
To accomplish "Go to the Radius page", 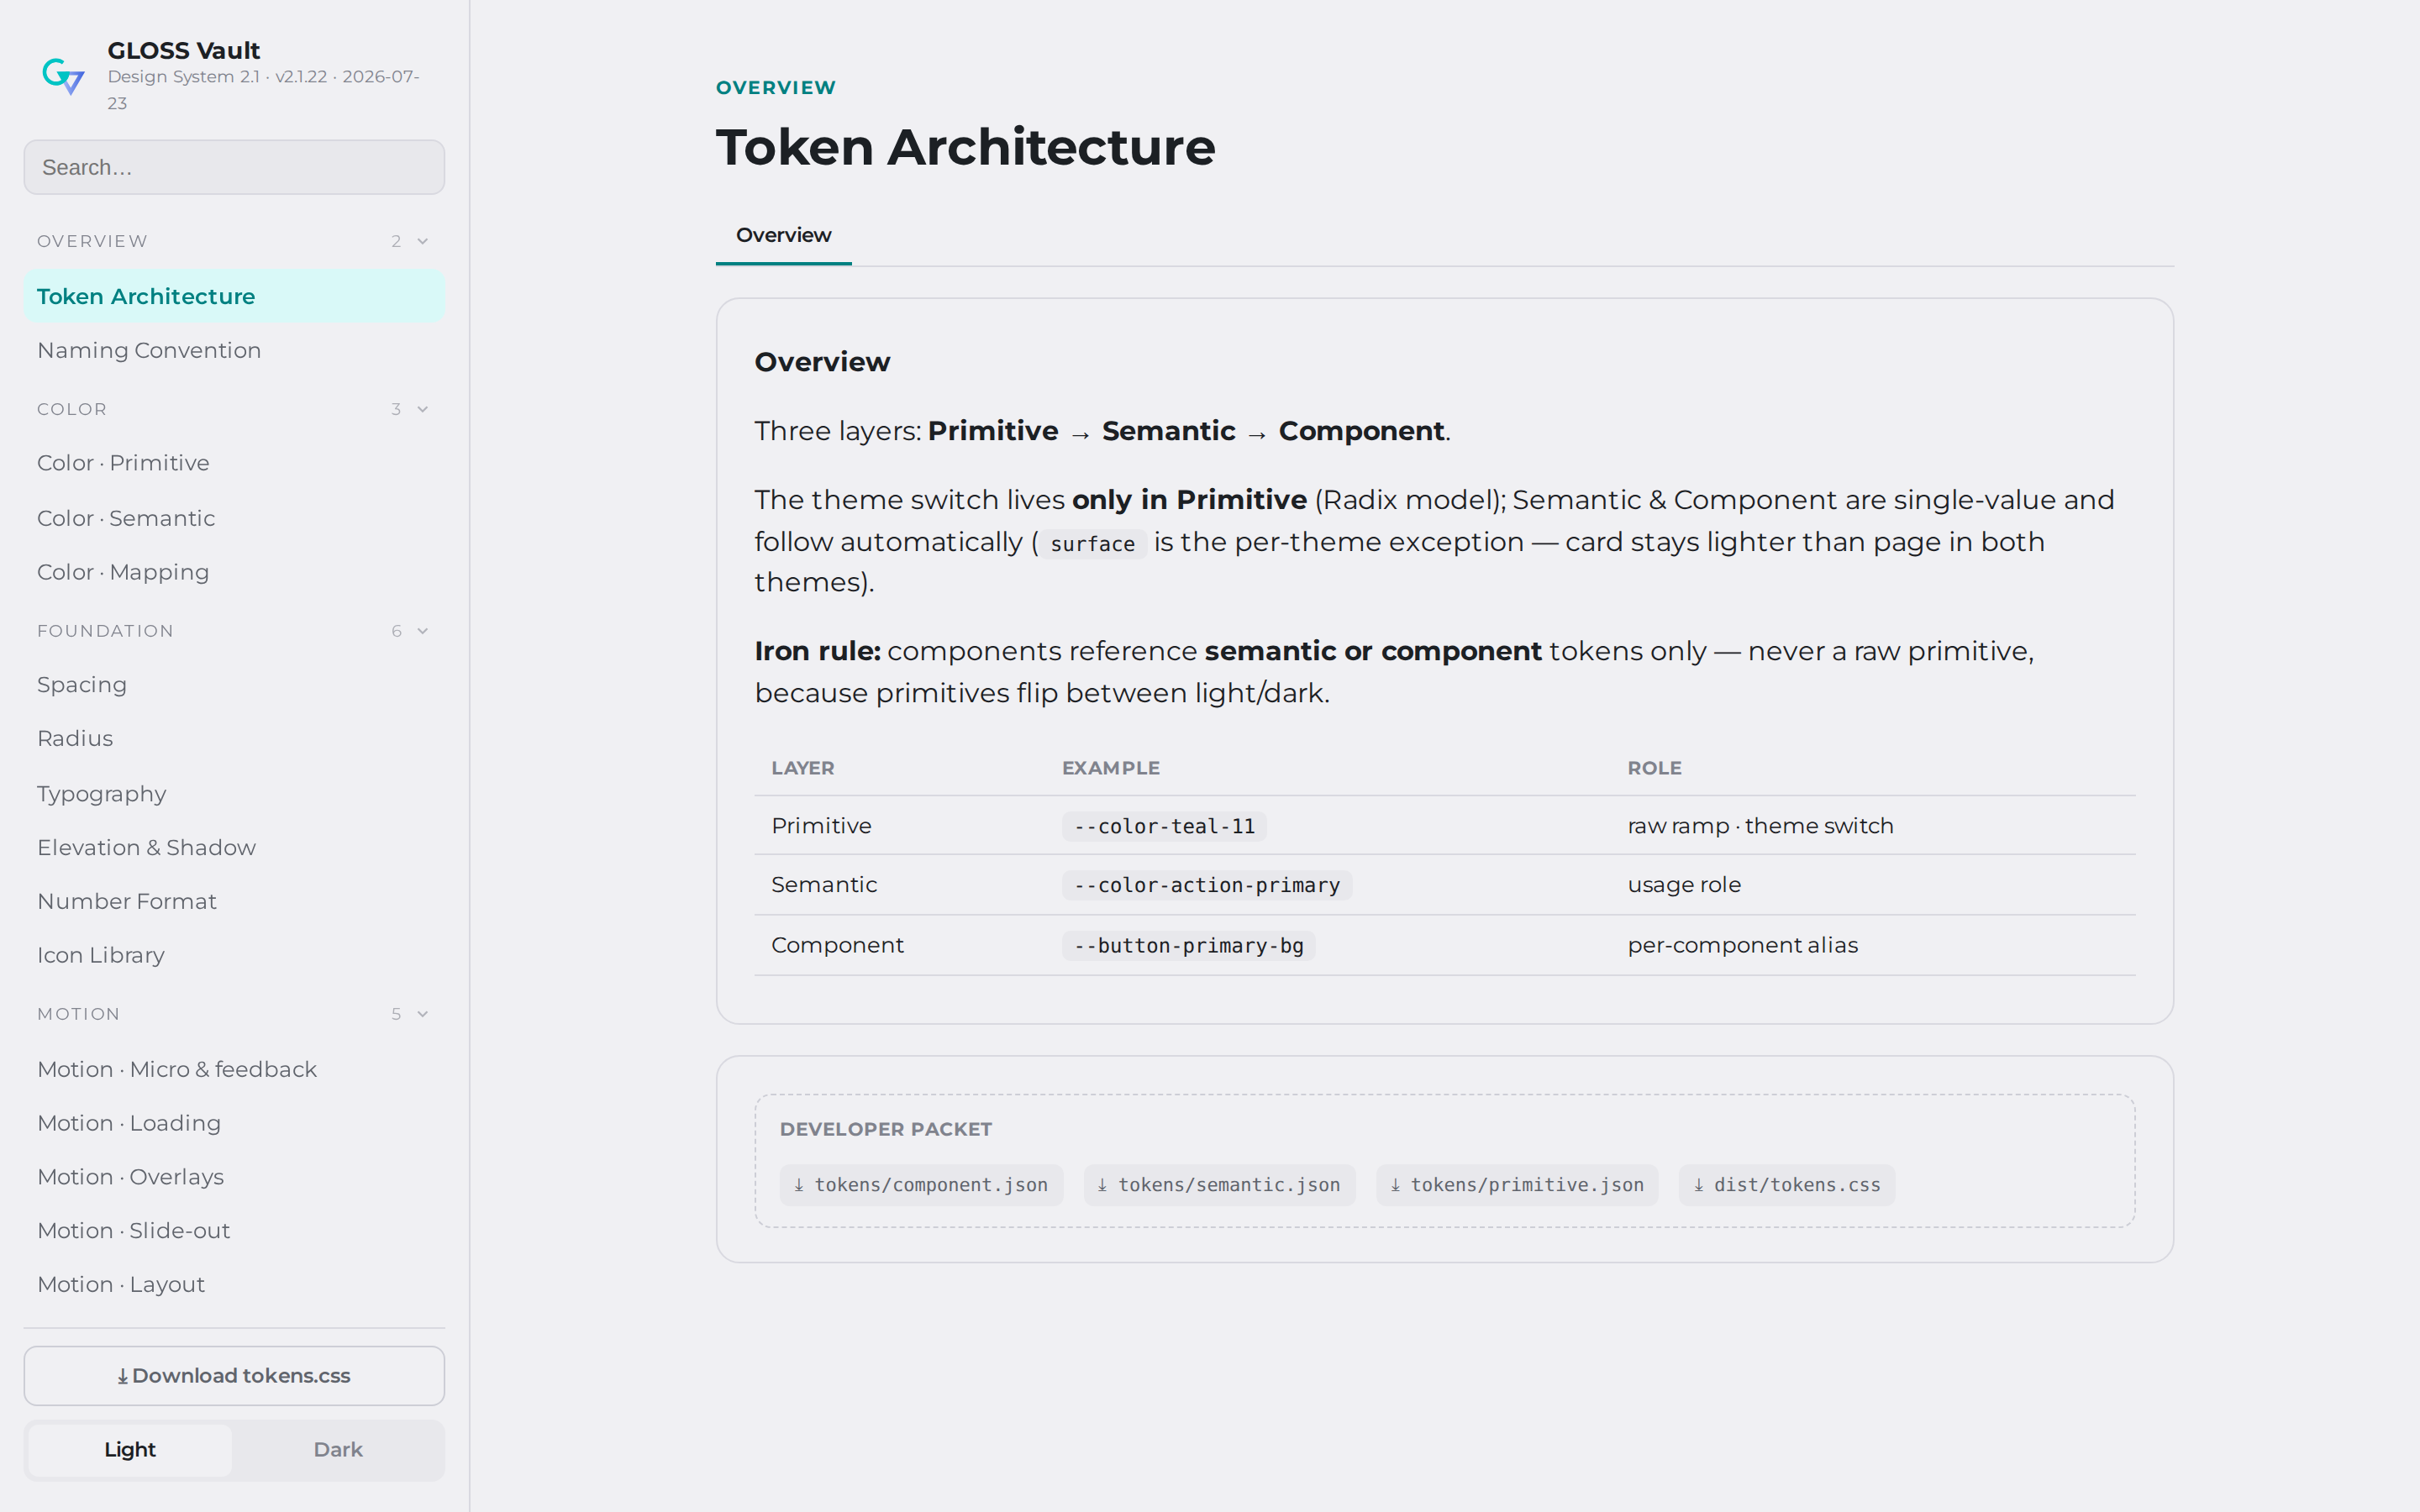I will (x=234, y=739).
